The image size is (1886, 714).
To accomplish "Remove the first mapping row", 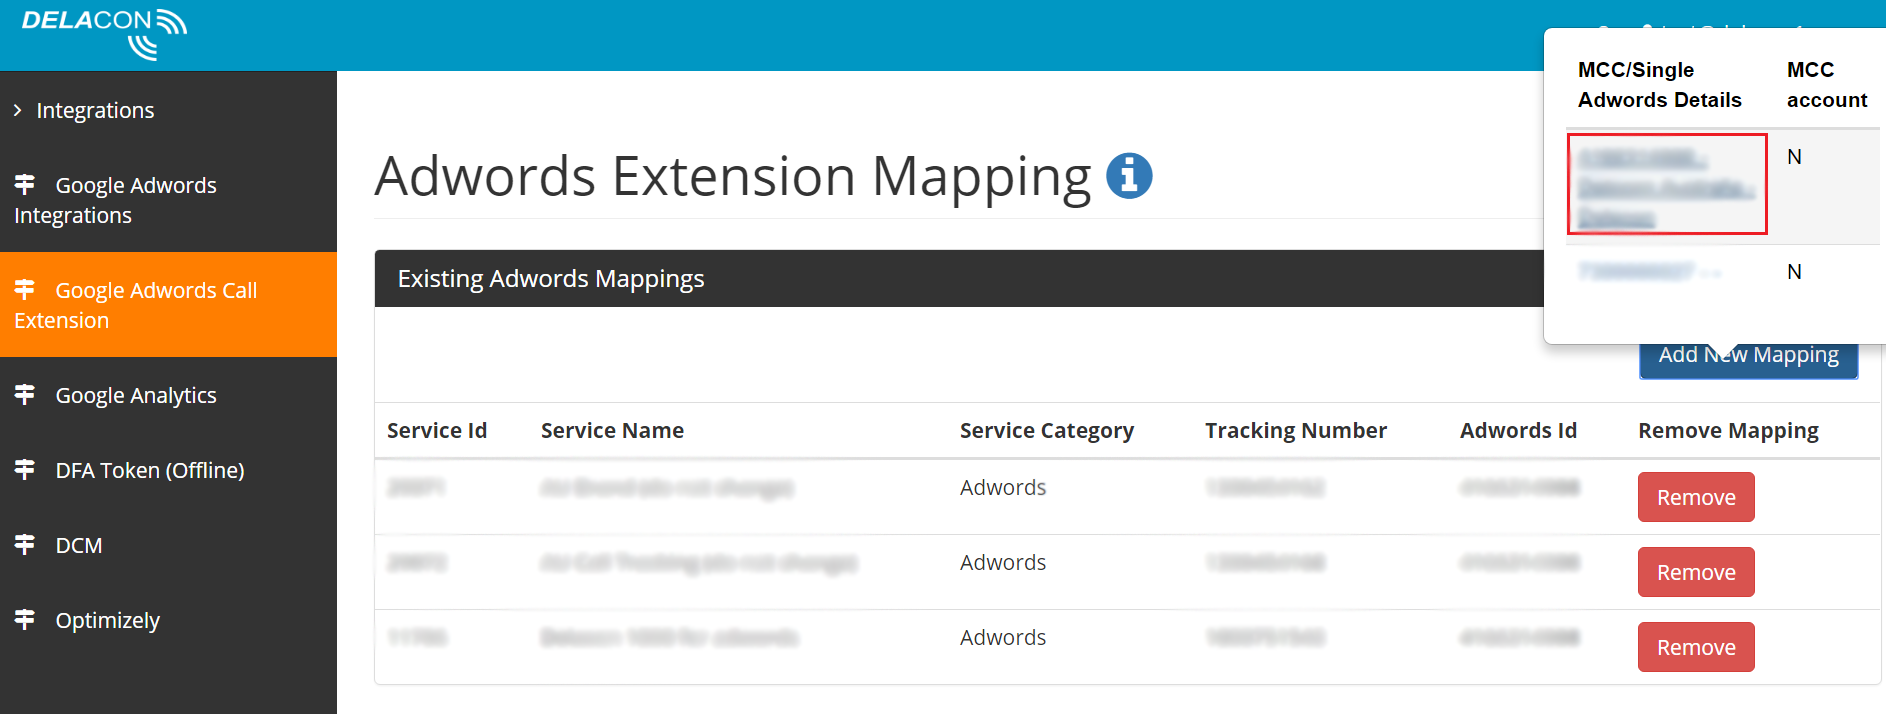I will (1696, 497).
